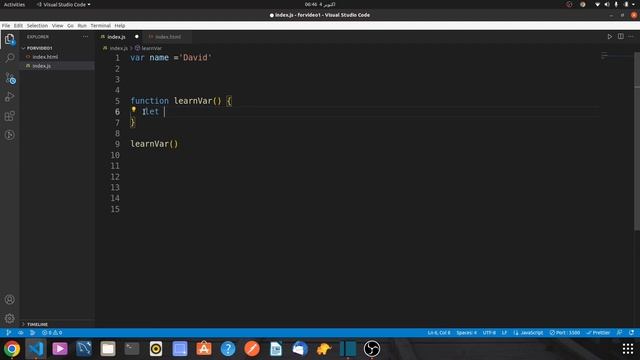The width and height of the screenshot is (640, 360).
Task: Switch to the index.html editor tab
Action: [168, 37]
